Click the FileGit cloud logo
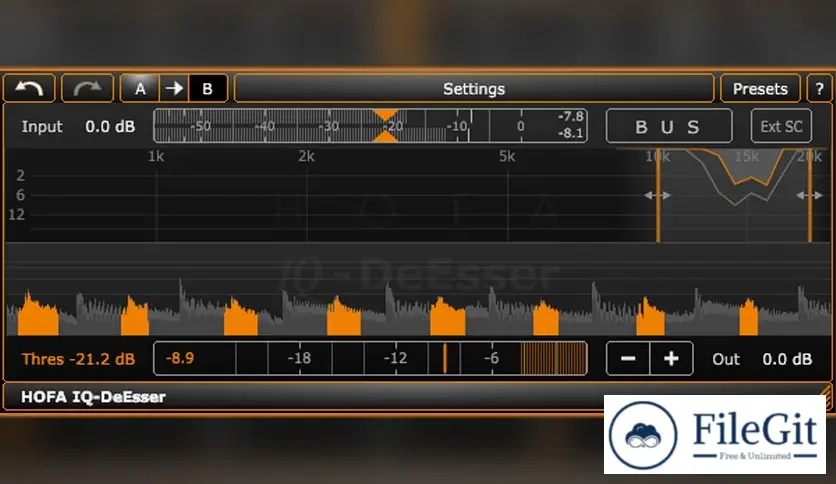The image size is (836, 484). click(x=644, y=435)
